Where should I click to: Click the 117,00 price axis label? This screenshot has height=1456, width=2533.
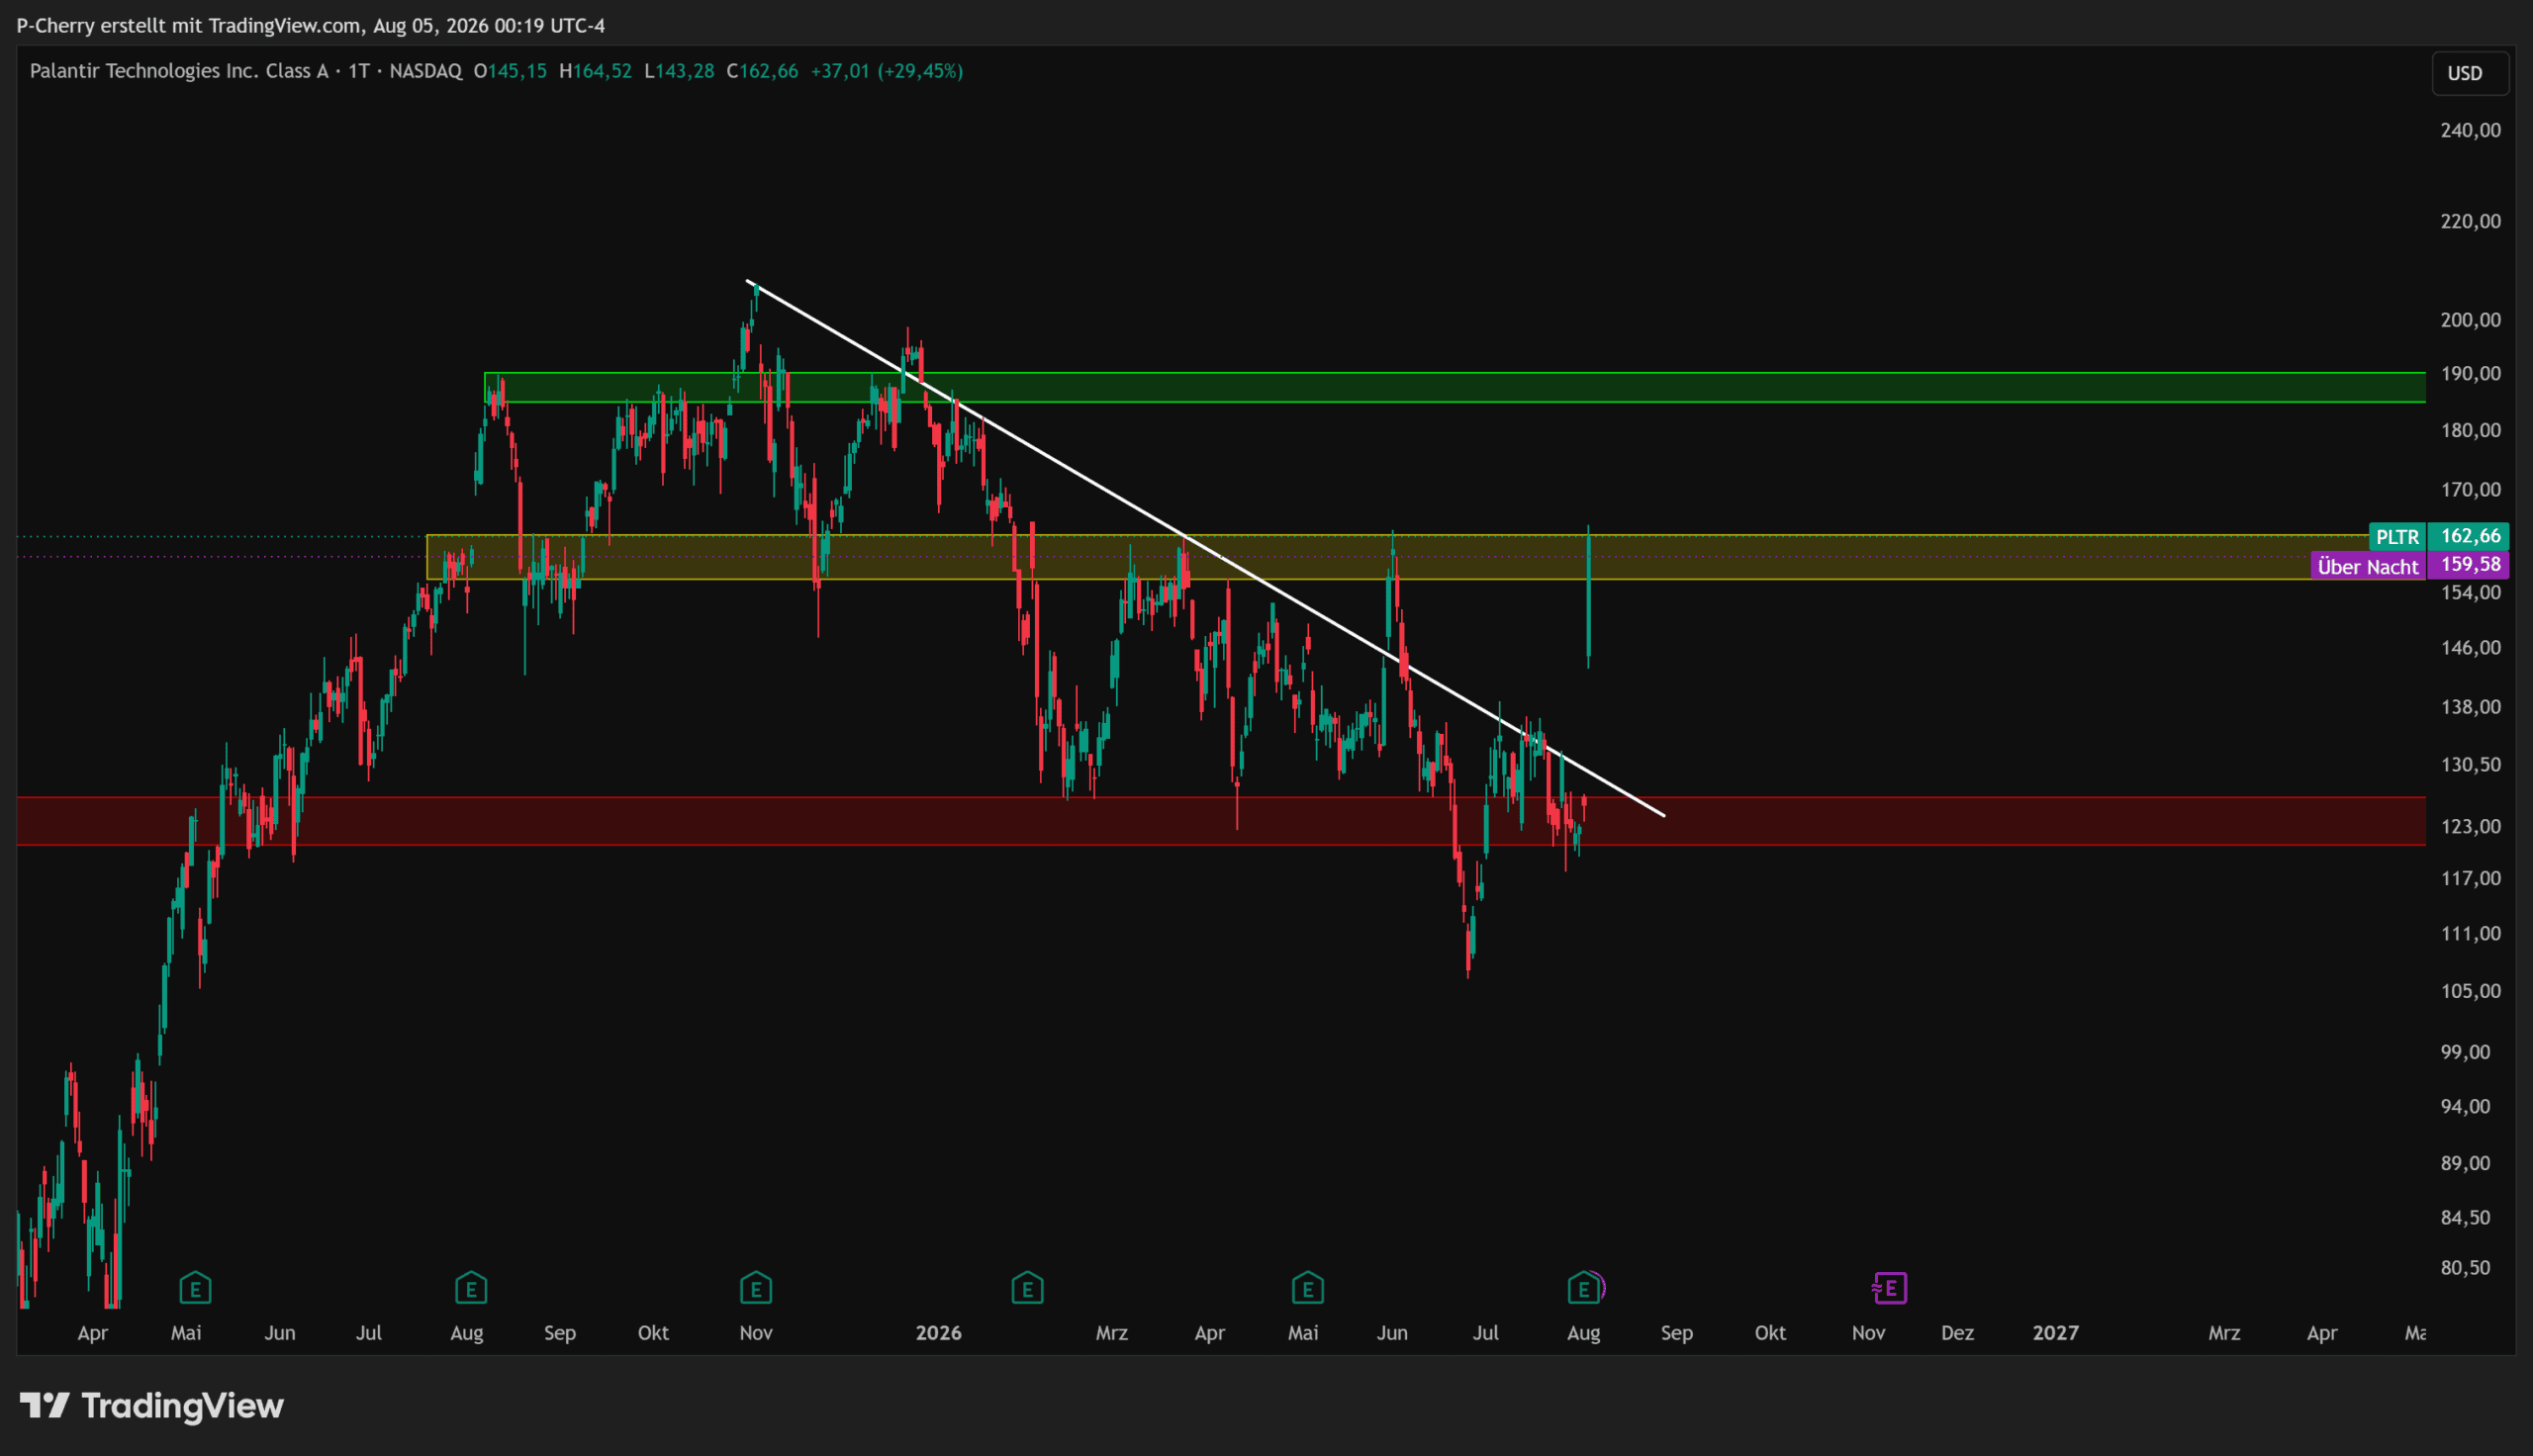tap(2471, 878)
